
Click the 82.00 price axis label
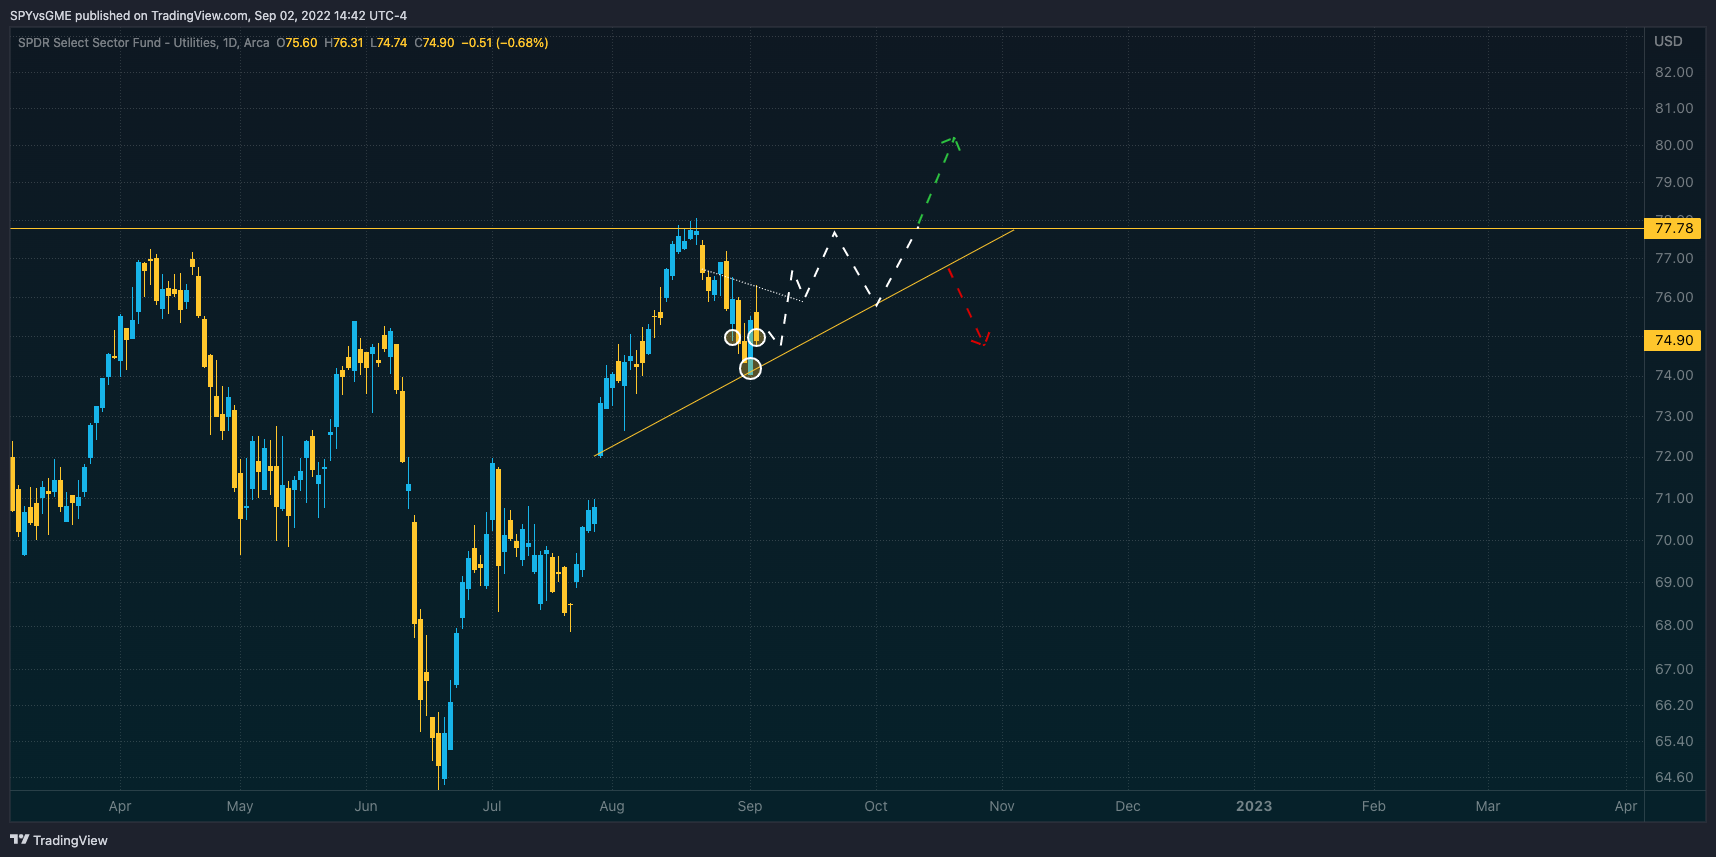(1674, 72)
